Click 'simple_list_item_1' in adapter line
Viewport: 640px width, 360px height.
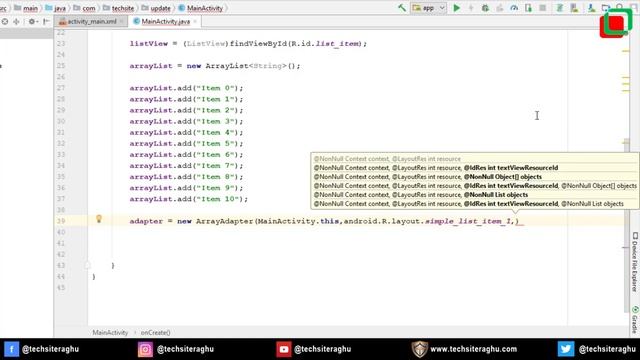pos(468,221)
